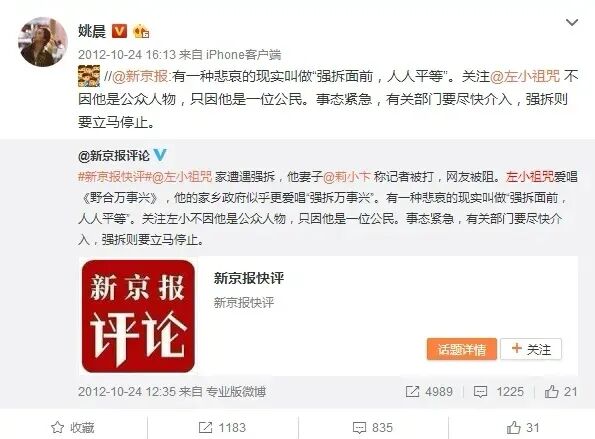The image size is (595, 439).
Task: Open the post options chevron menu
Action: coord(571,22)
